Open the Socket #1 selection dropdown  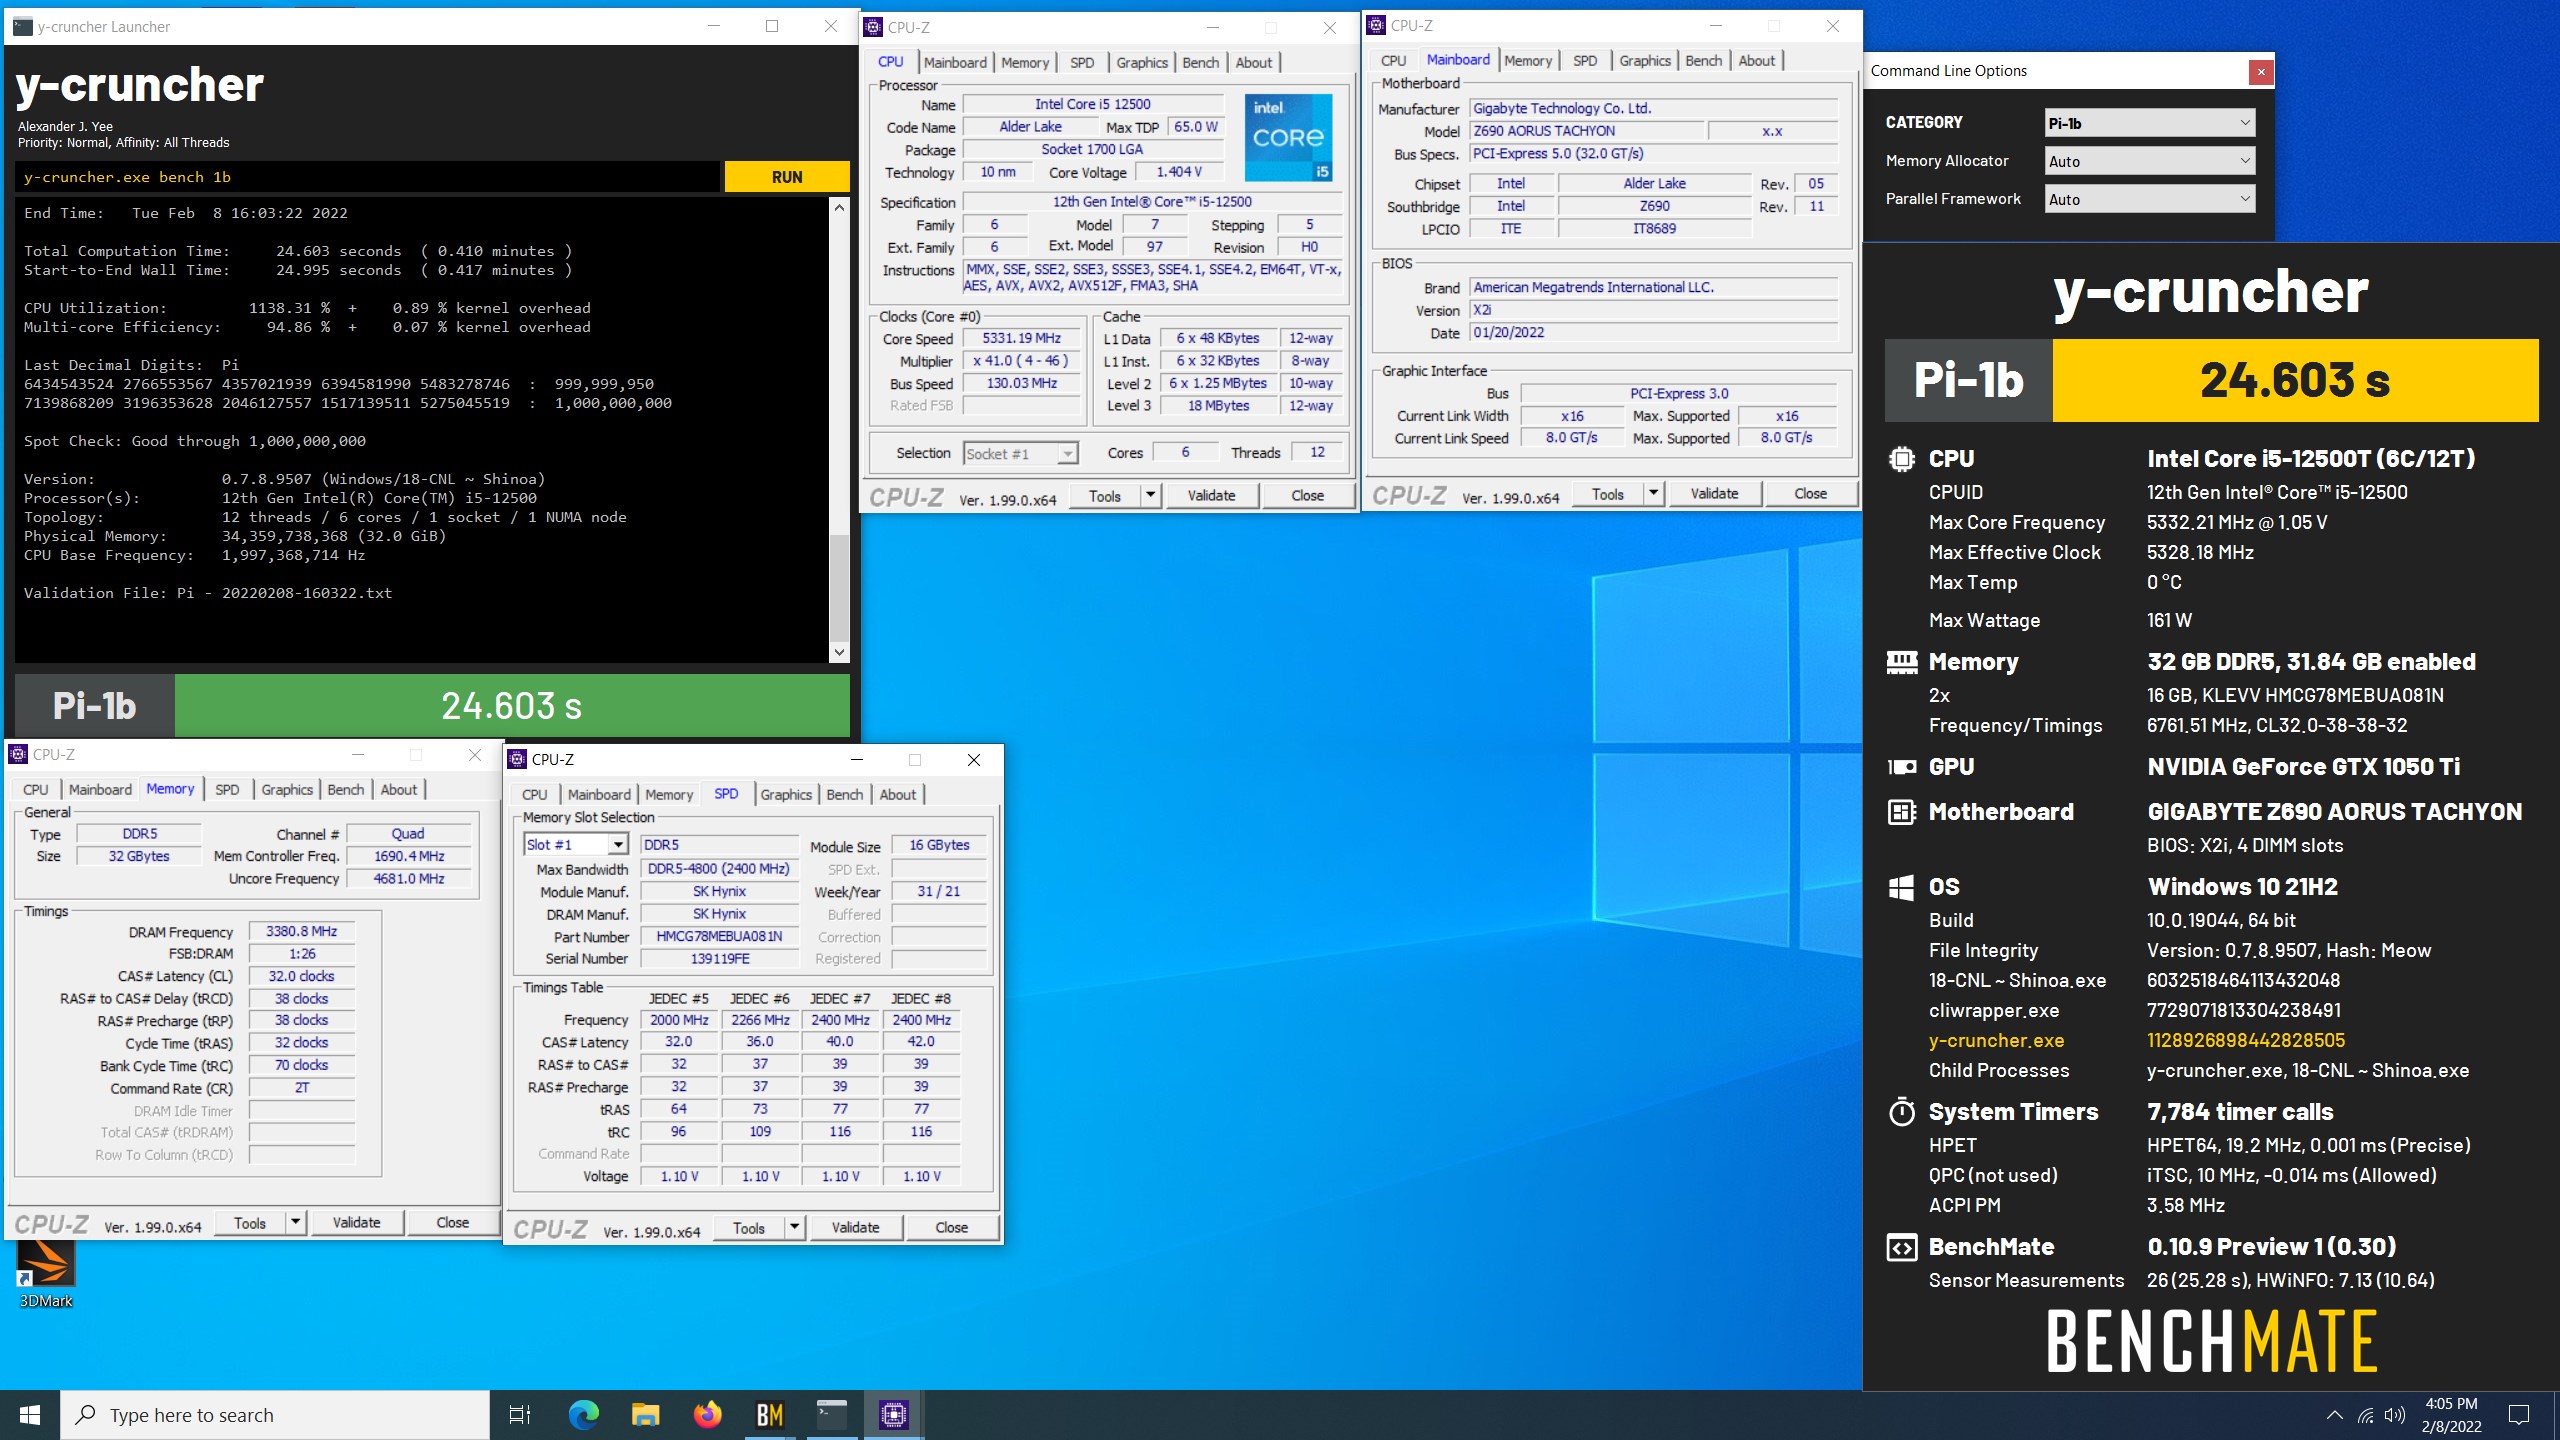(x=1020, y=454)
